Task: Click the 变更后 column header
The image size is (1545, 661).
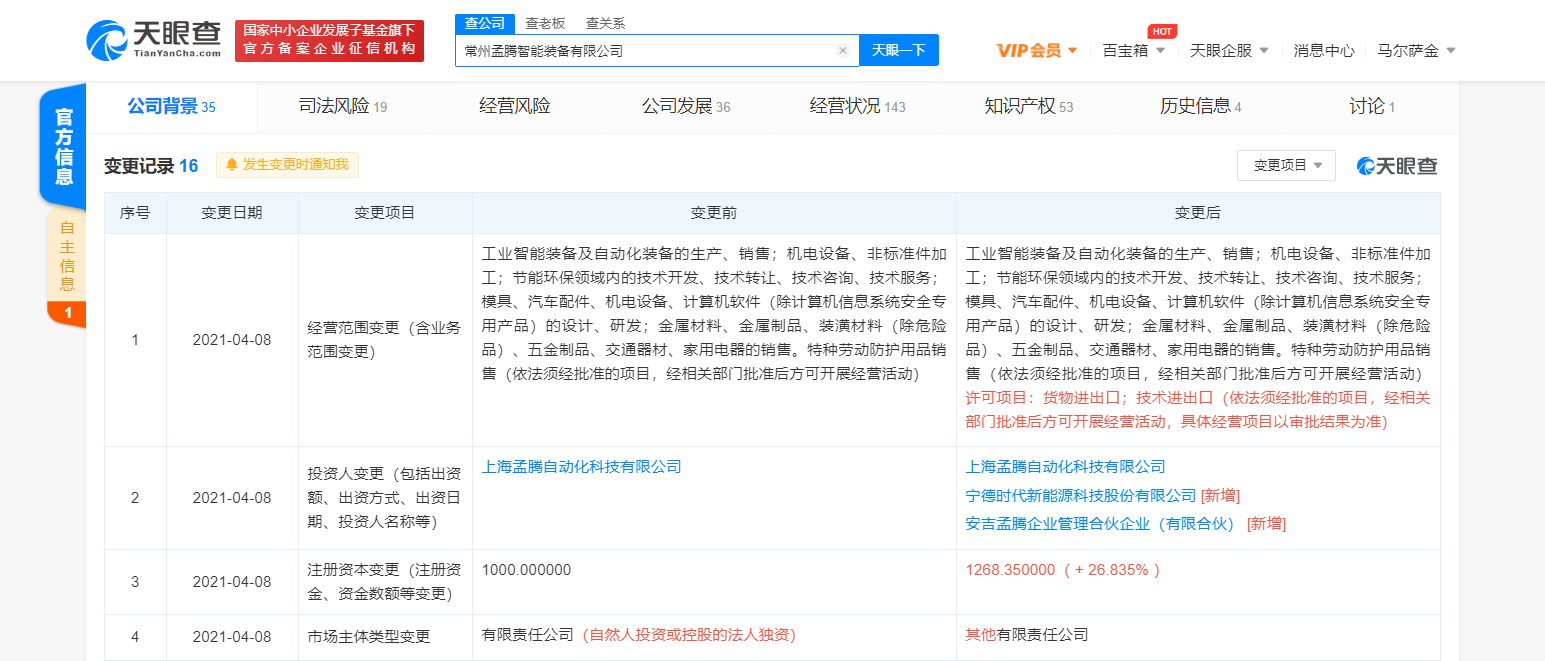Action: click(x=1198, y=213)
